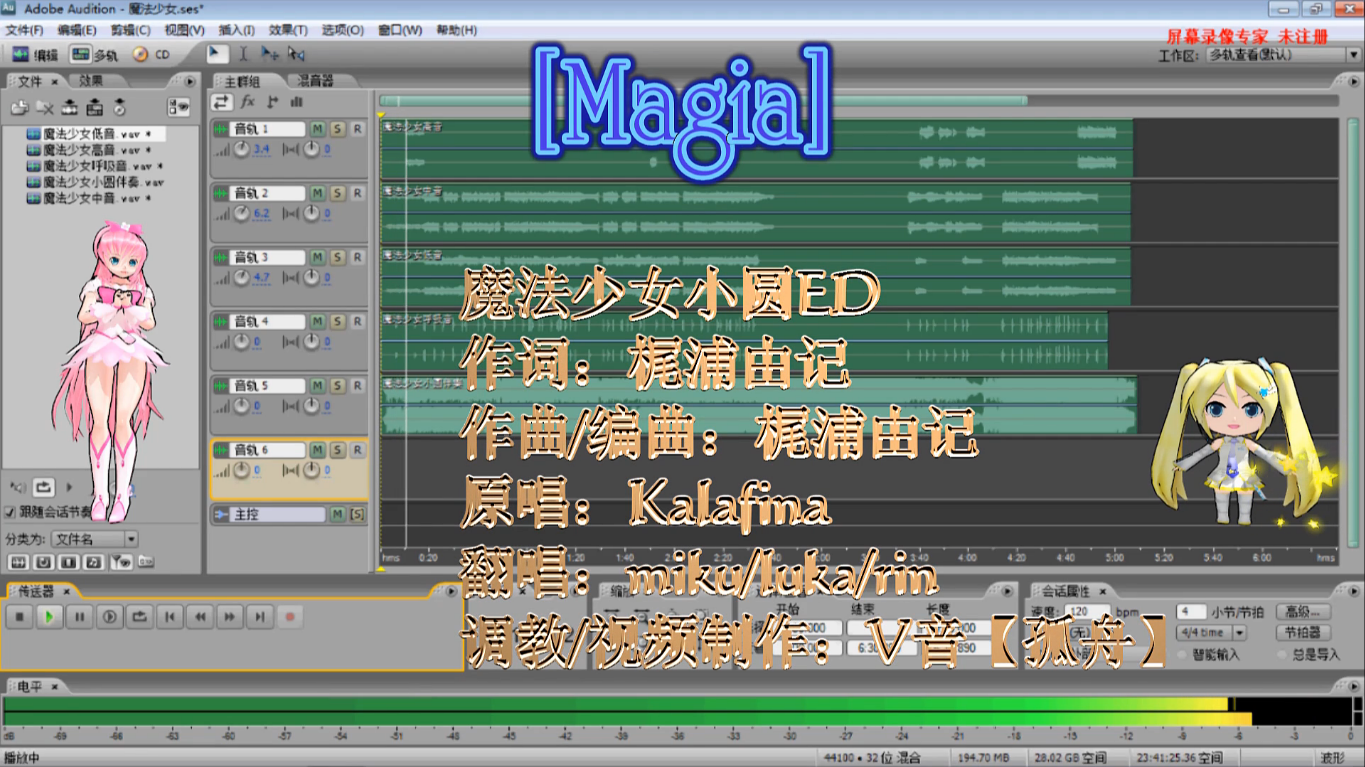Switch to Edit view (编辑) button
Viewport: 1365px width, 767px height.
[x=36, y=54]
